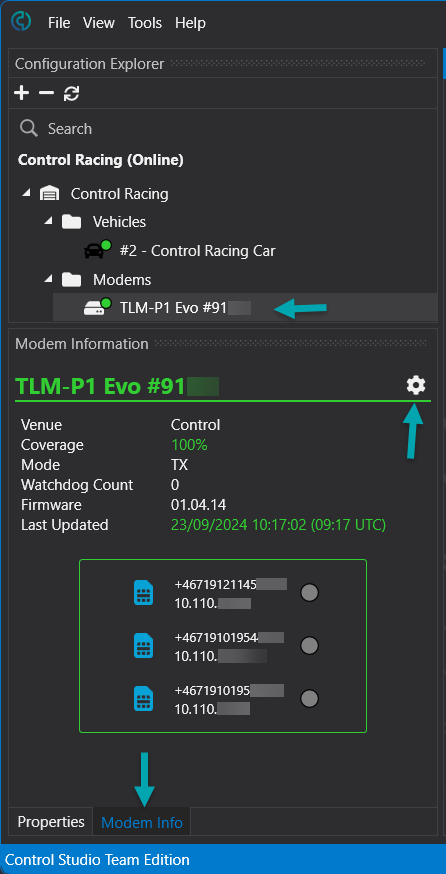Refresh the Configuration Explorer
This screenshot has width=446, height=874.
tap(71, 93)
